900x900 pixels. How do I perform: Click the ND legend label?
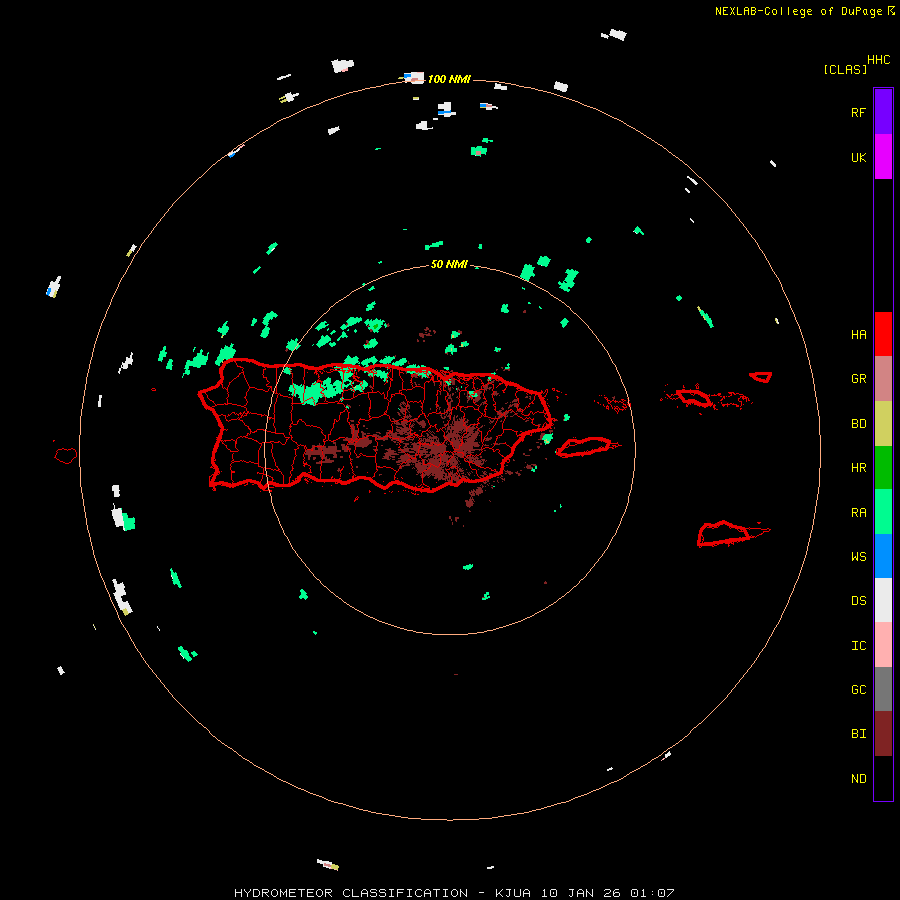click(x=858, y=778)
